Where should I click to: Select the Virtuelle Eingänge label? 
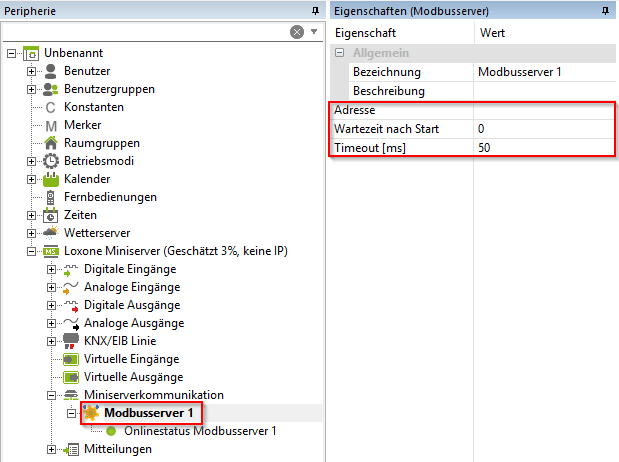pyautogui.click(x=131, y=359)
